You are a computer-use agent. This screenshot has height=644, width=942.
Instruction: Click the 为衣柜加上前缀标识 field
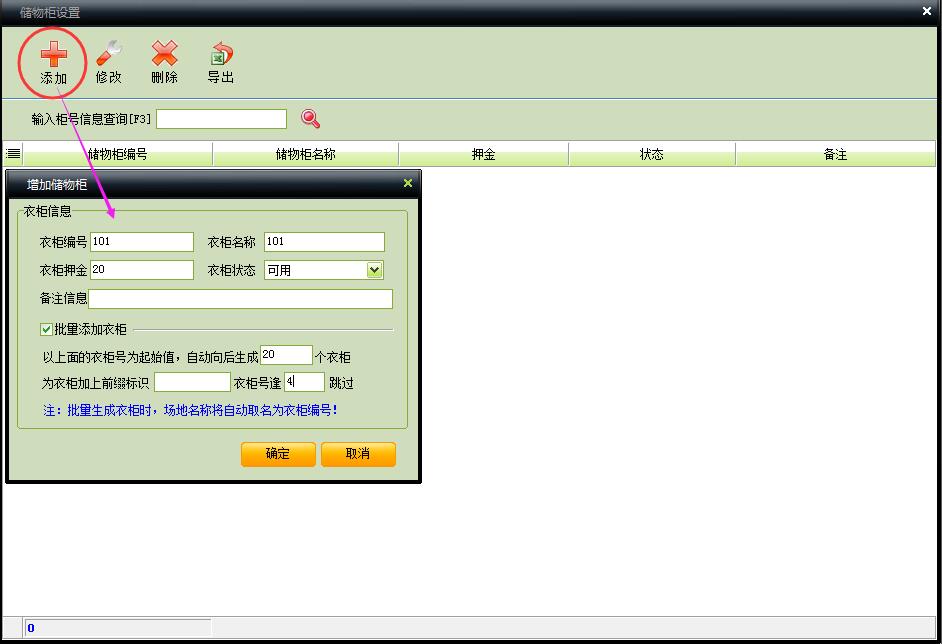click(x=192, y=382)
